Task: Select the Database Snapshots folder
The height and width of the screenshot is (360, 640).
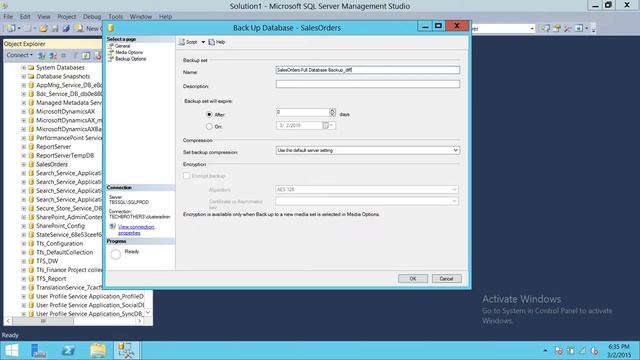Action: [x=63, y=76]
